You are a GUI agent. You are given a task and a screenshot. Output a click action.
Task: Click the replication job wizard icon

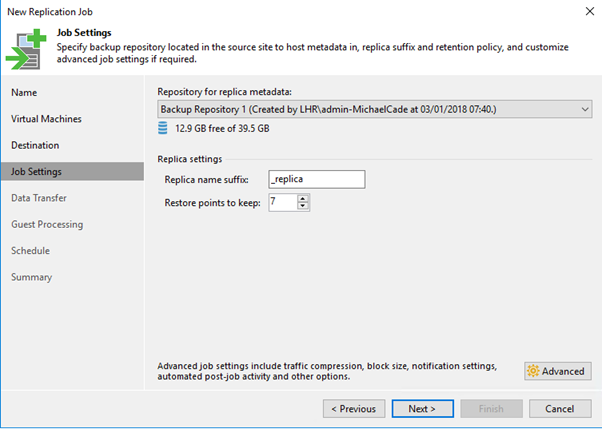26,49
